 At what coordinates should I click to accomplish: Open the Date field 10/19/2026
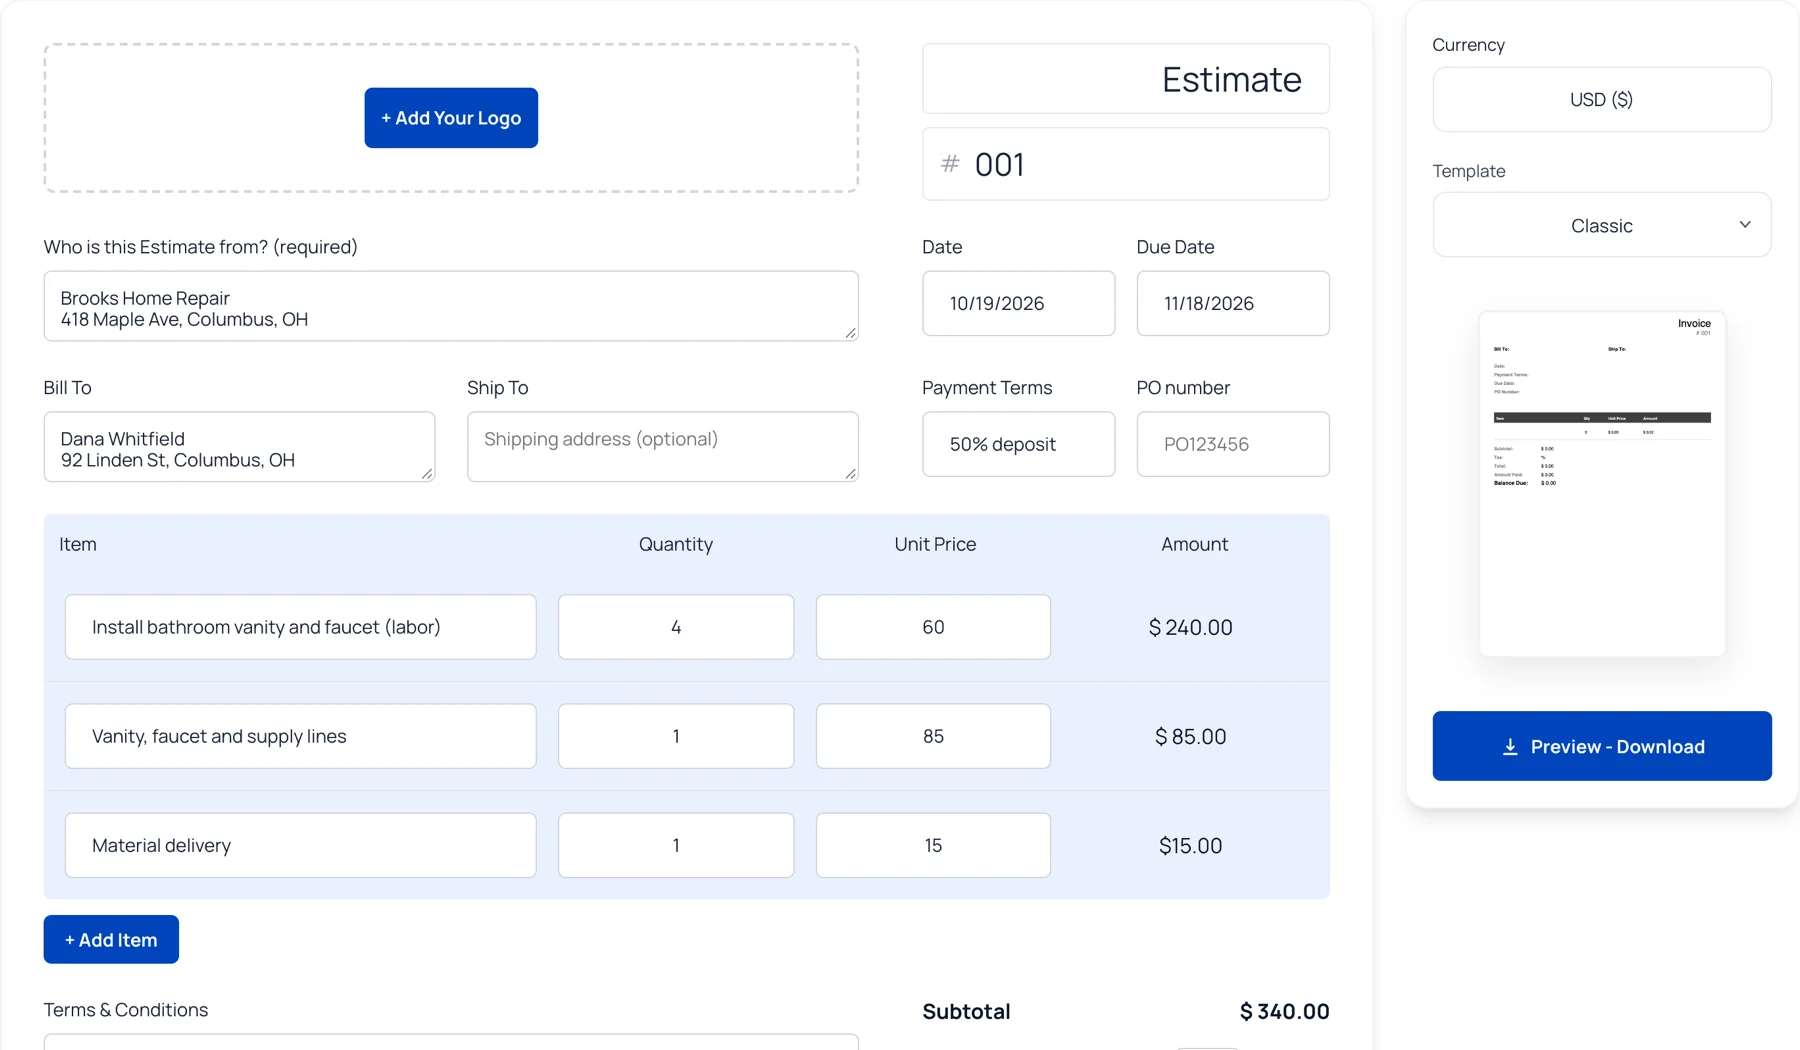1019,303
